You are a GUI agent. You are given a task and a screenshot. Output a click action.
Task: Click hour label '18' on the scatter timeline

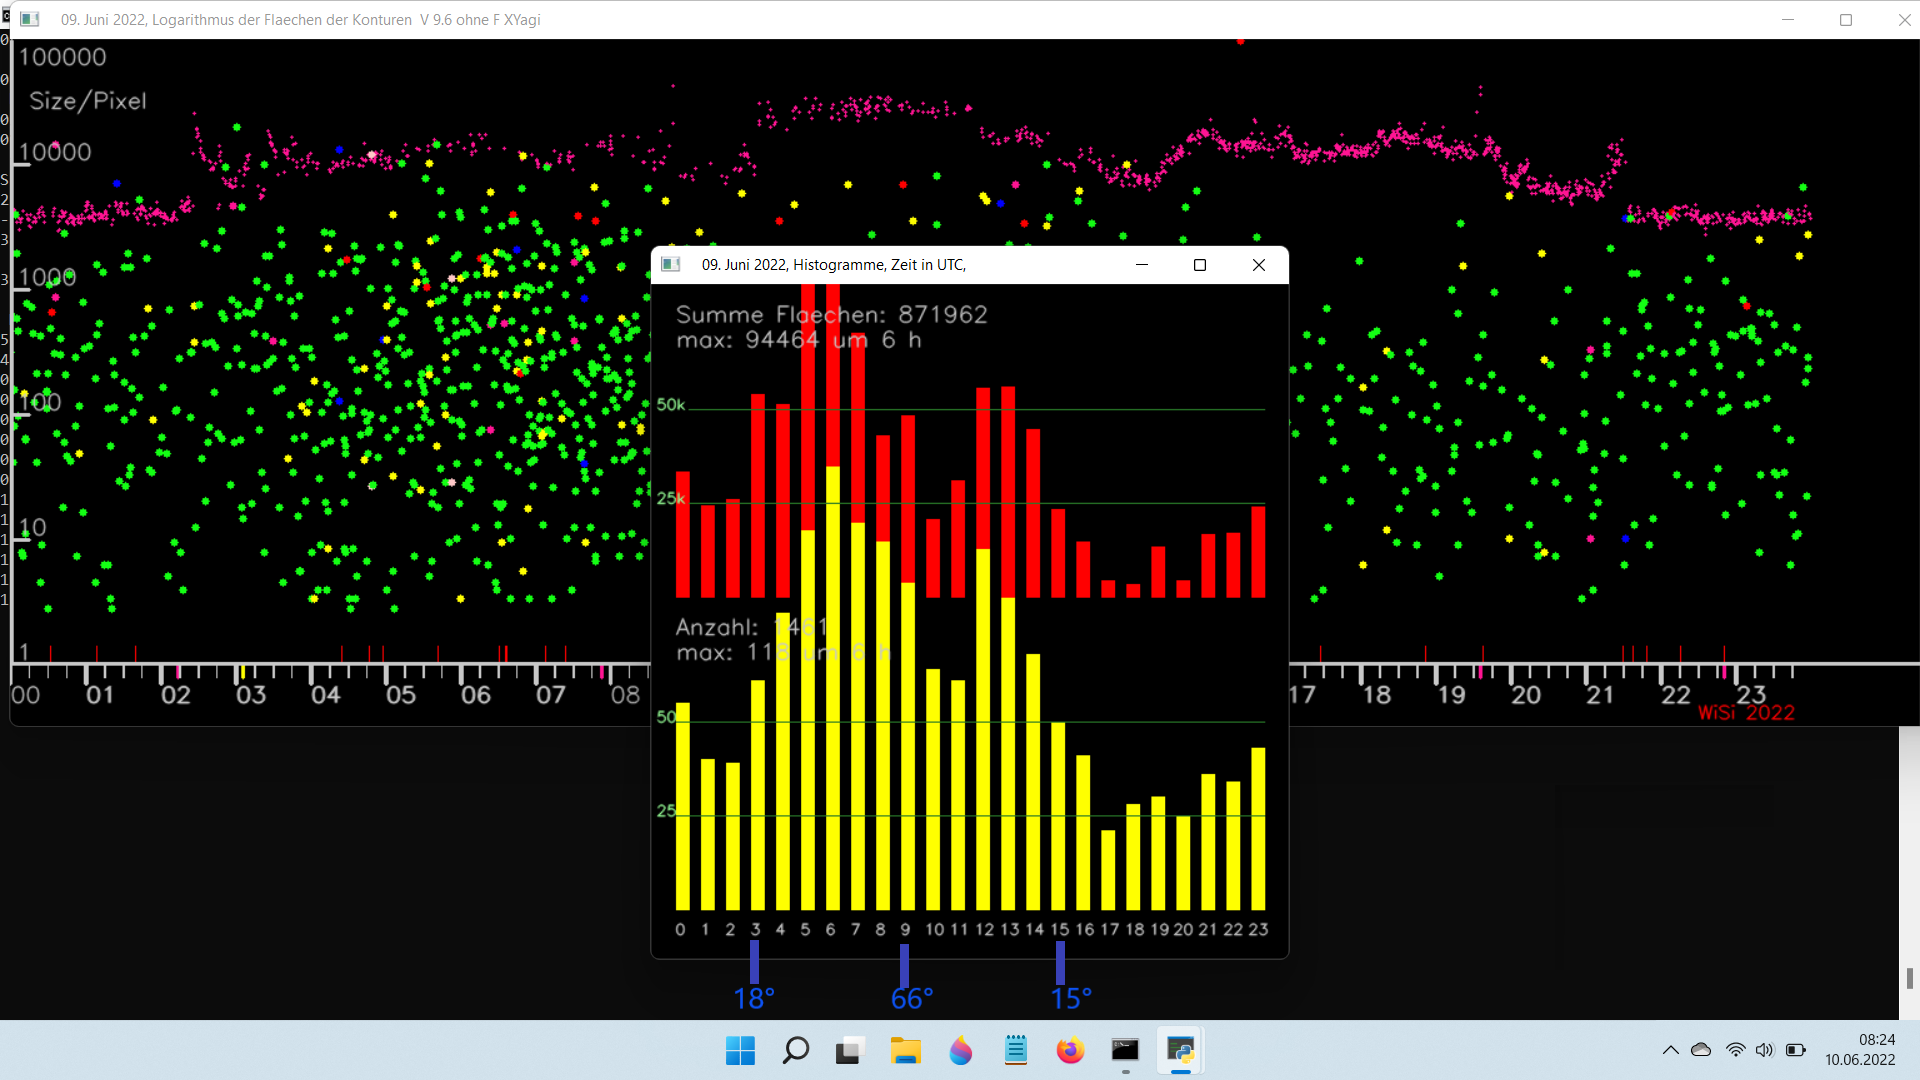pos(1377,695)
